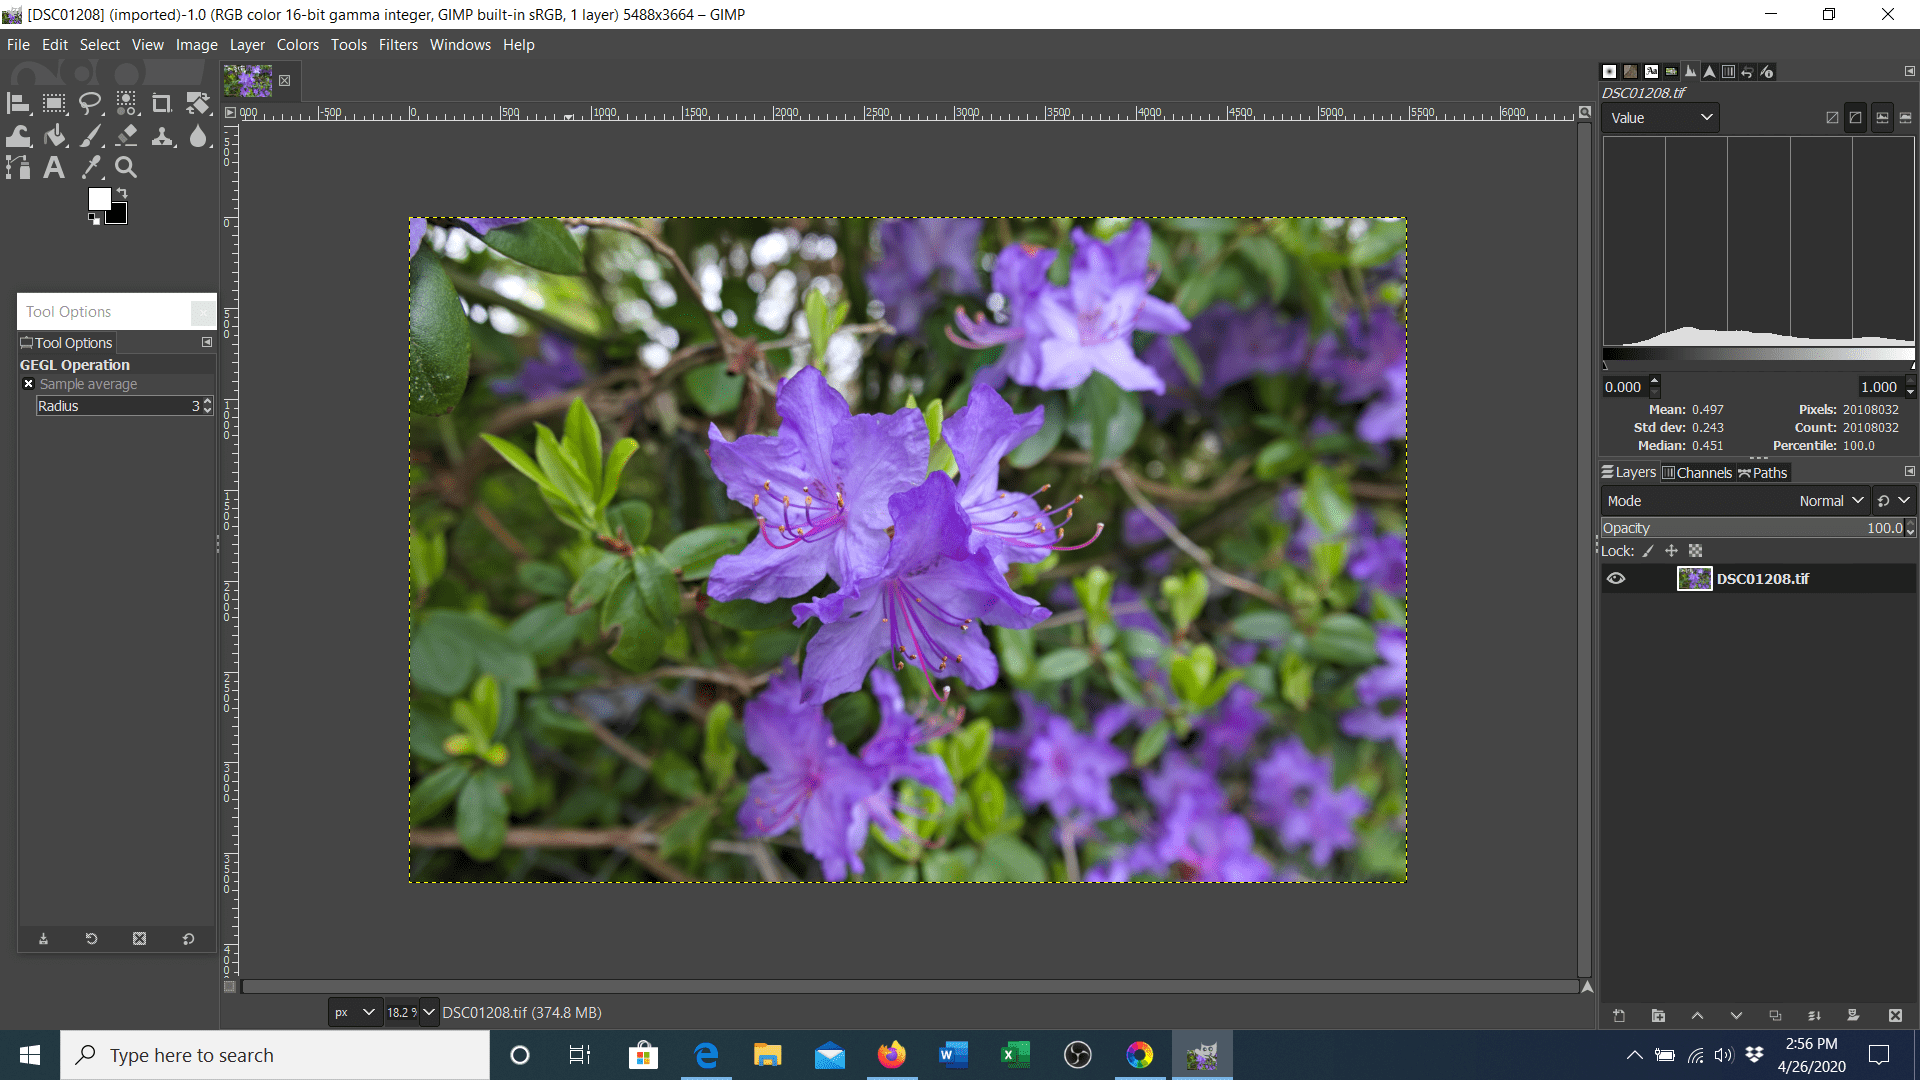Open the Document History dock tab

(x=1671, y=72)
